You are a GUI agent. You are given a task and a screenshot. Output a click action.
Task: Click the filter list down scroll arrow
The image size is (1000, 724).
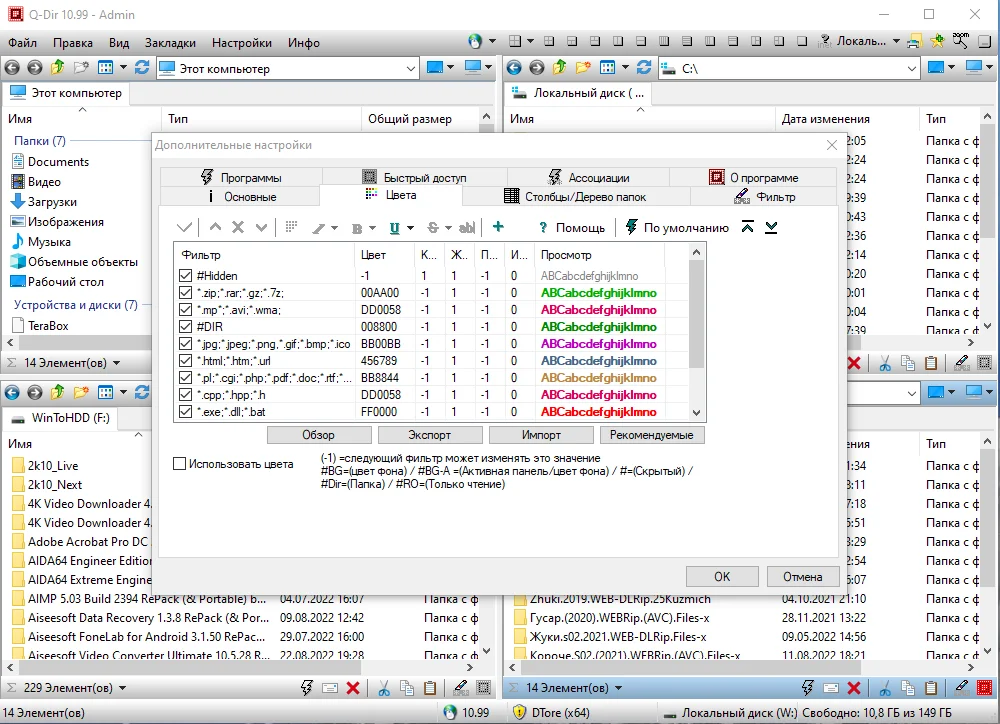(x=696, y=412)
